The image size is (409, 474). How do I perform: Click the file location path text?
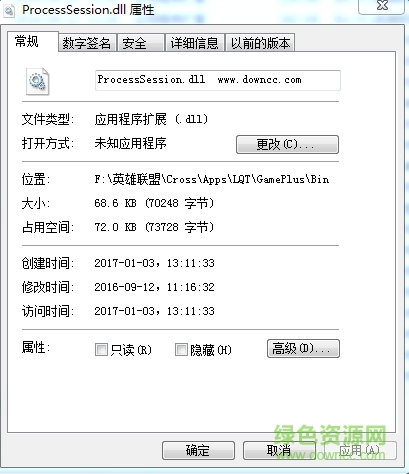pos(212,179)
